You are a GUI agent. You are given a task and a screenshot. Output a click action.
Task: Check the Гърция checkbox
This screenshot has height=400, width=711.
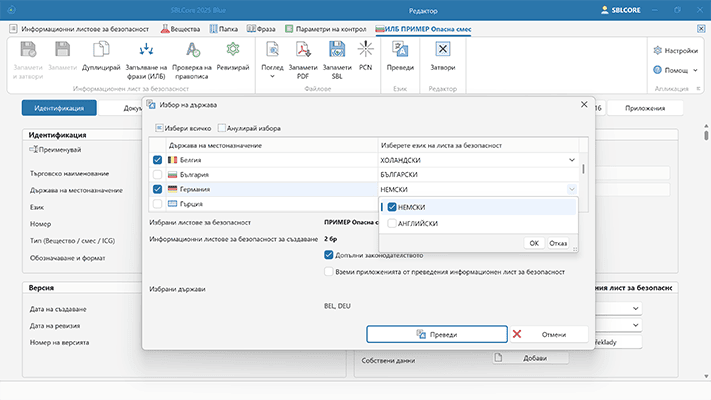(x=157, y=204)
